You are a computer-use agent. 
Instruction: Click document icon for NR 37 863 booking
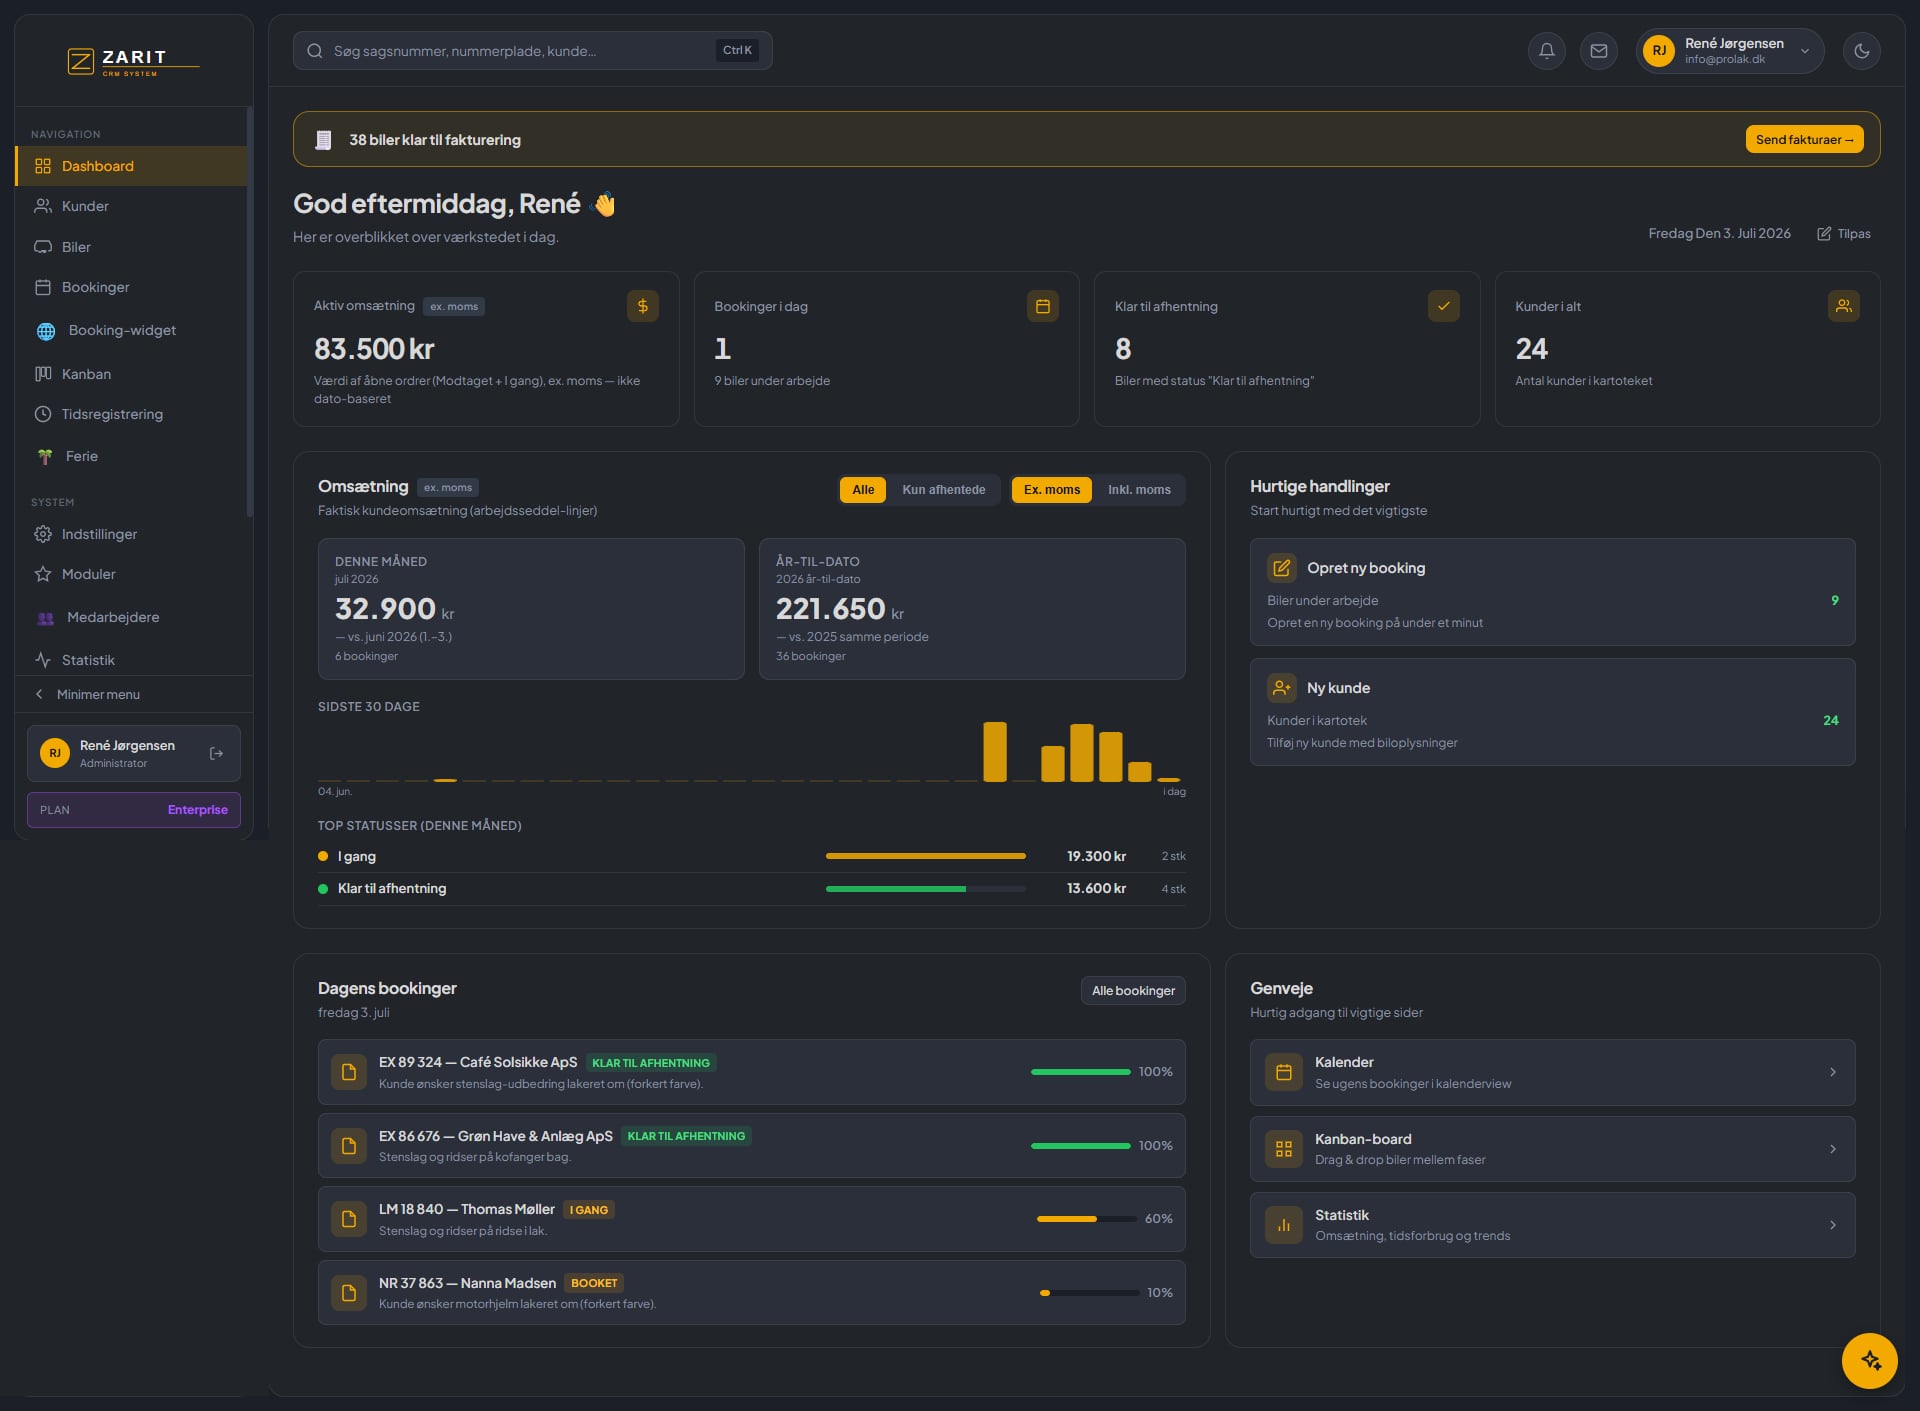[349, 1293]
